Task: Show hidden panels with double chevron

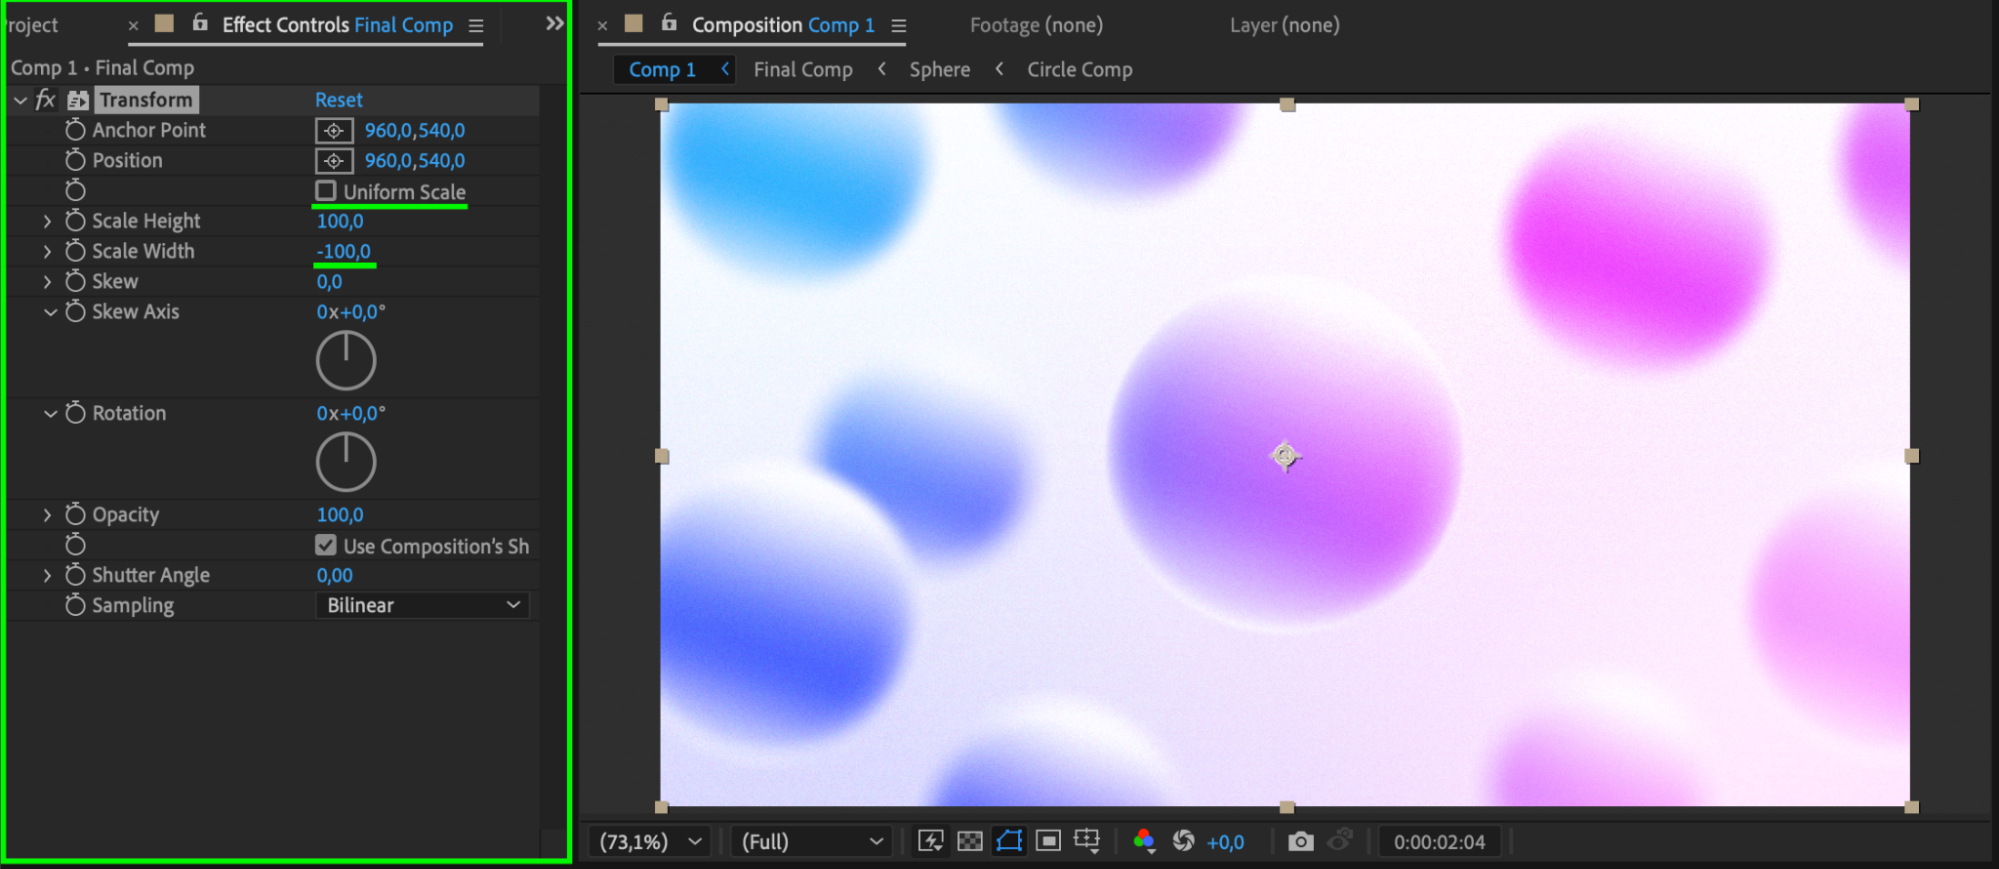Action: tap(555, 23)
